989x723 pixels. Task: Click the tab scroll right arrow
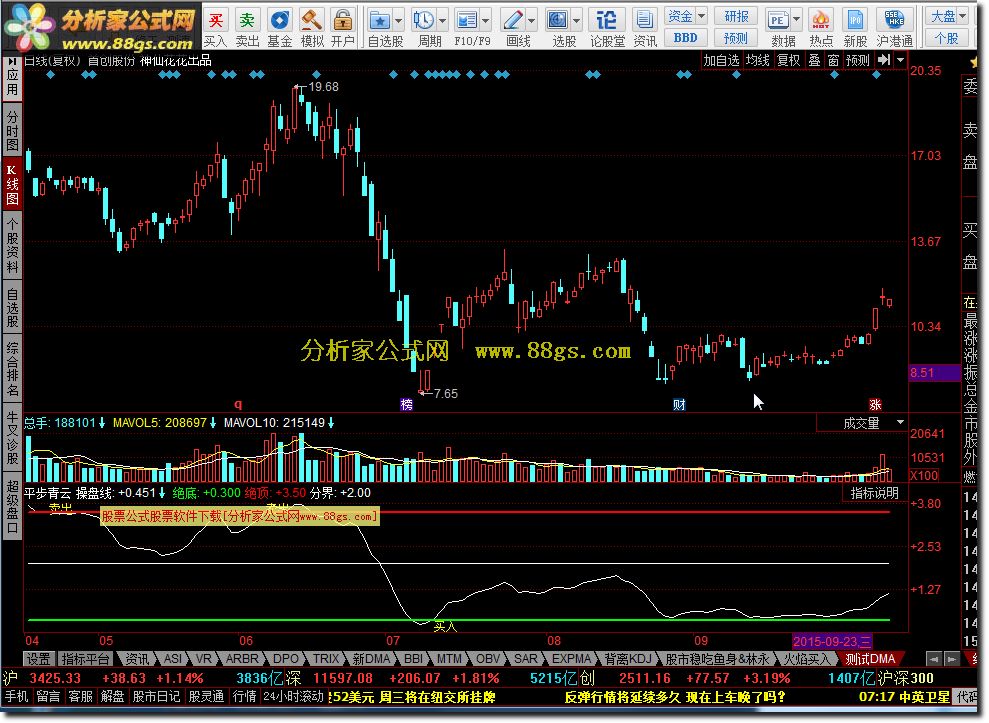click(952, 659)
